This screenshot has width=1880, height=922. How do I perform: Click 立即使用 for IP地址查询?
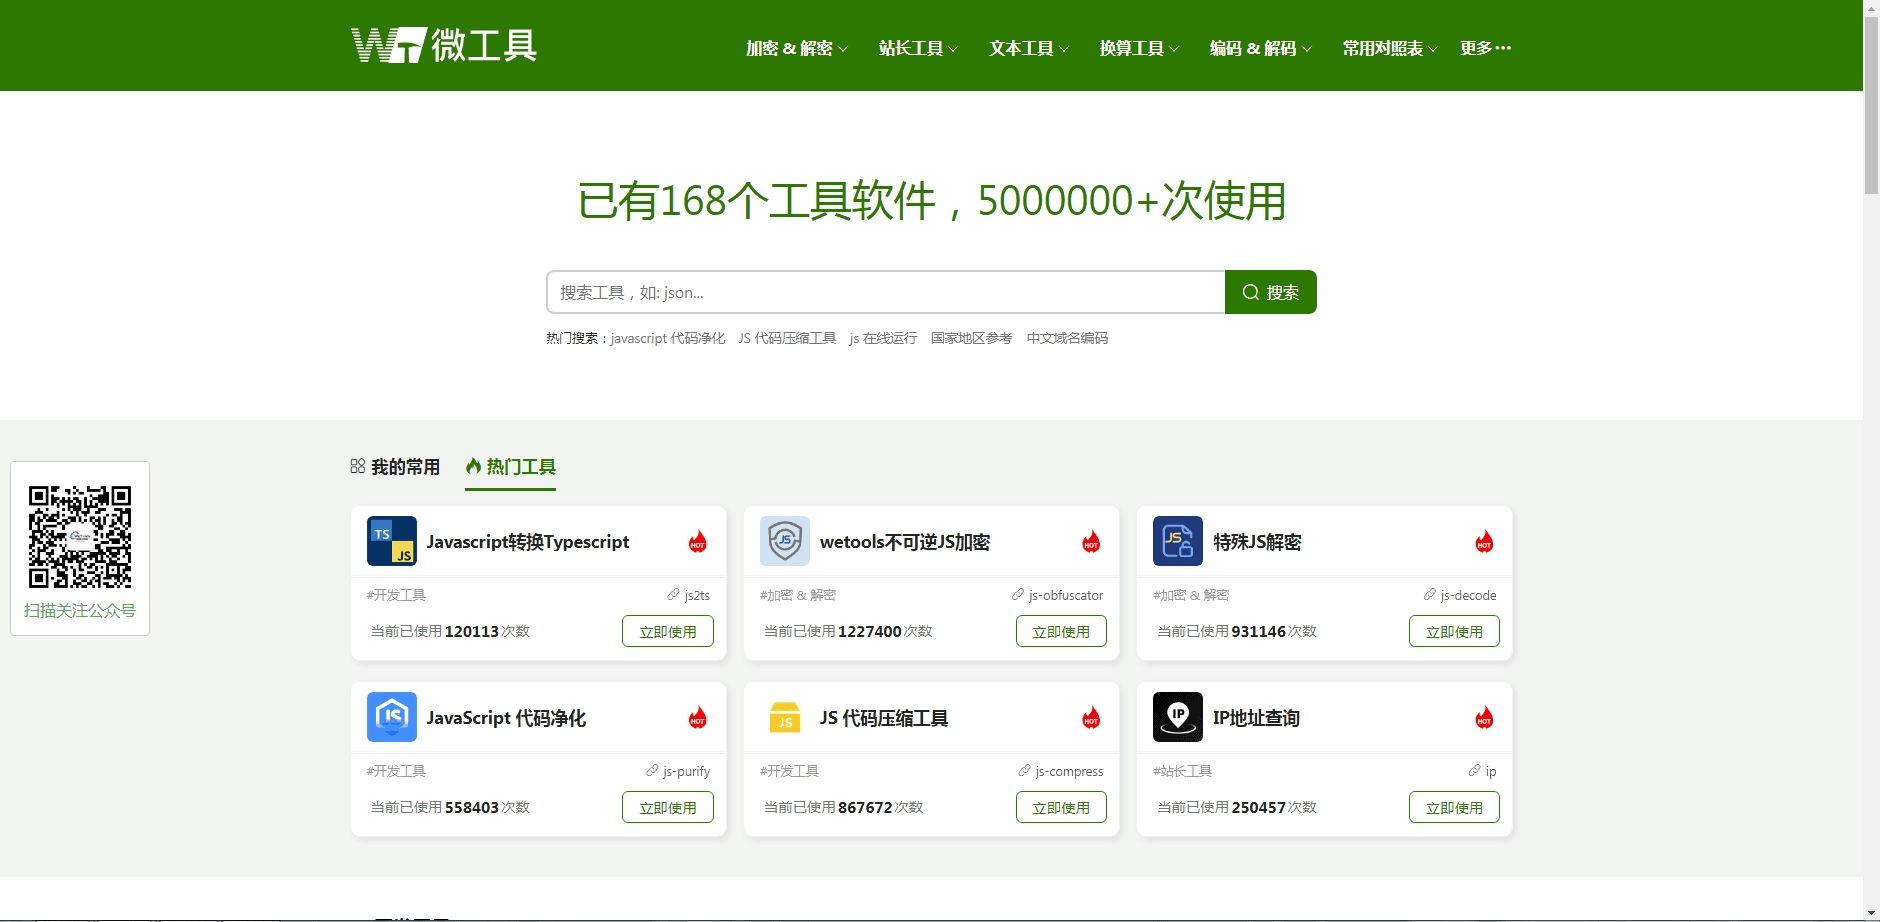[x=1454, y=807]
